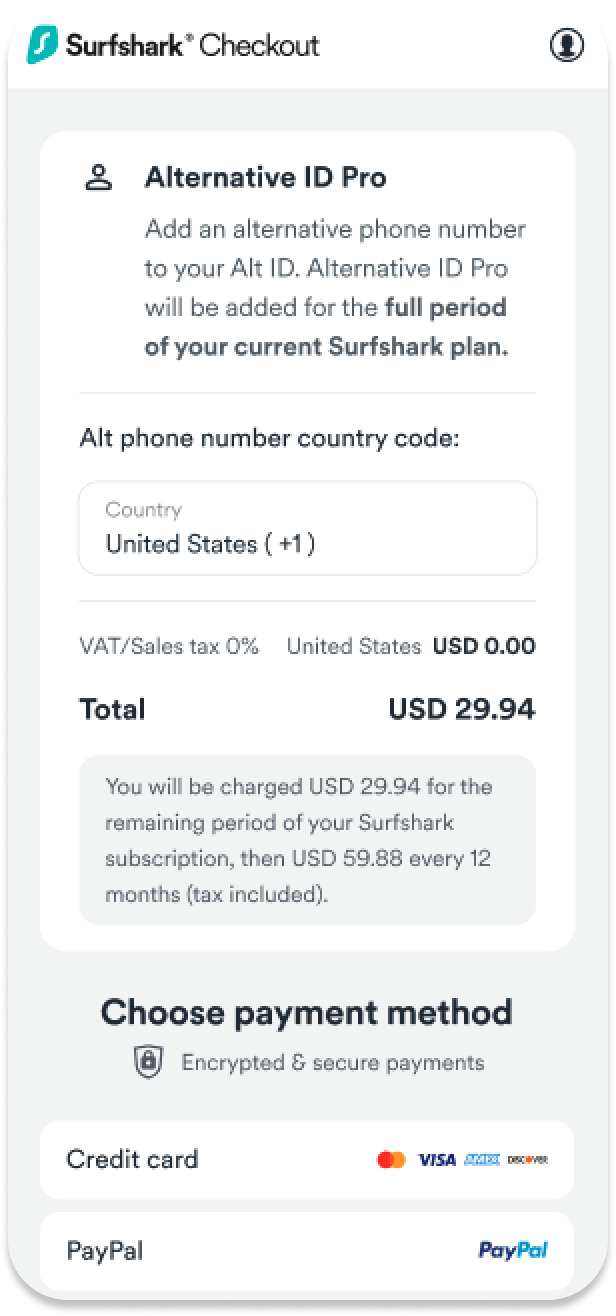Click the total amount USD 29.94
This screenshot has height=1316, width=616.
tap(461, 709)
